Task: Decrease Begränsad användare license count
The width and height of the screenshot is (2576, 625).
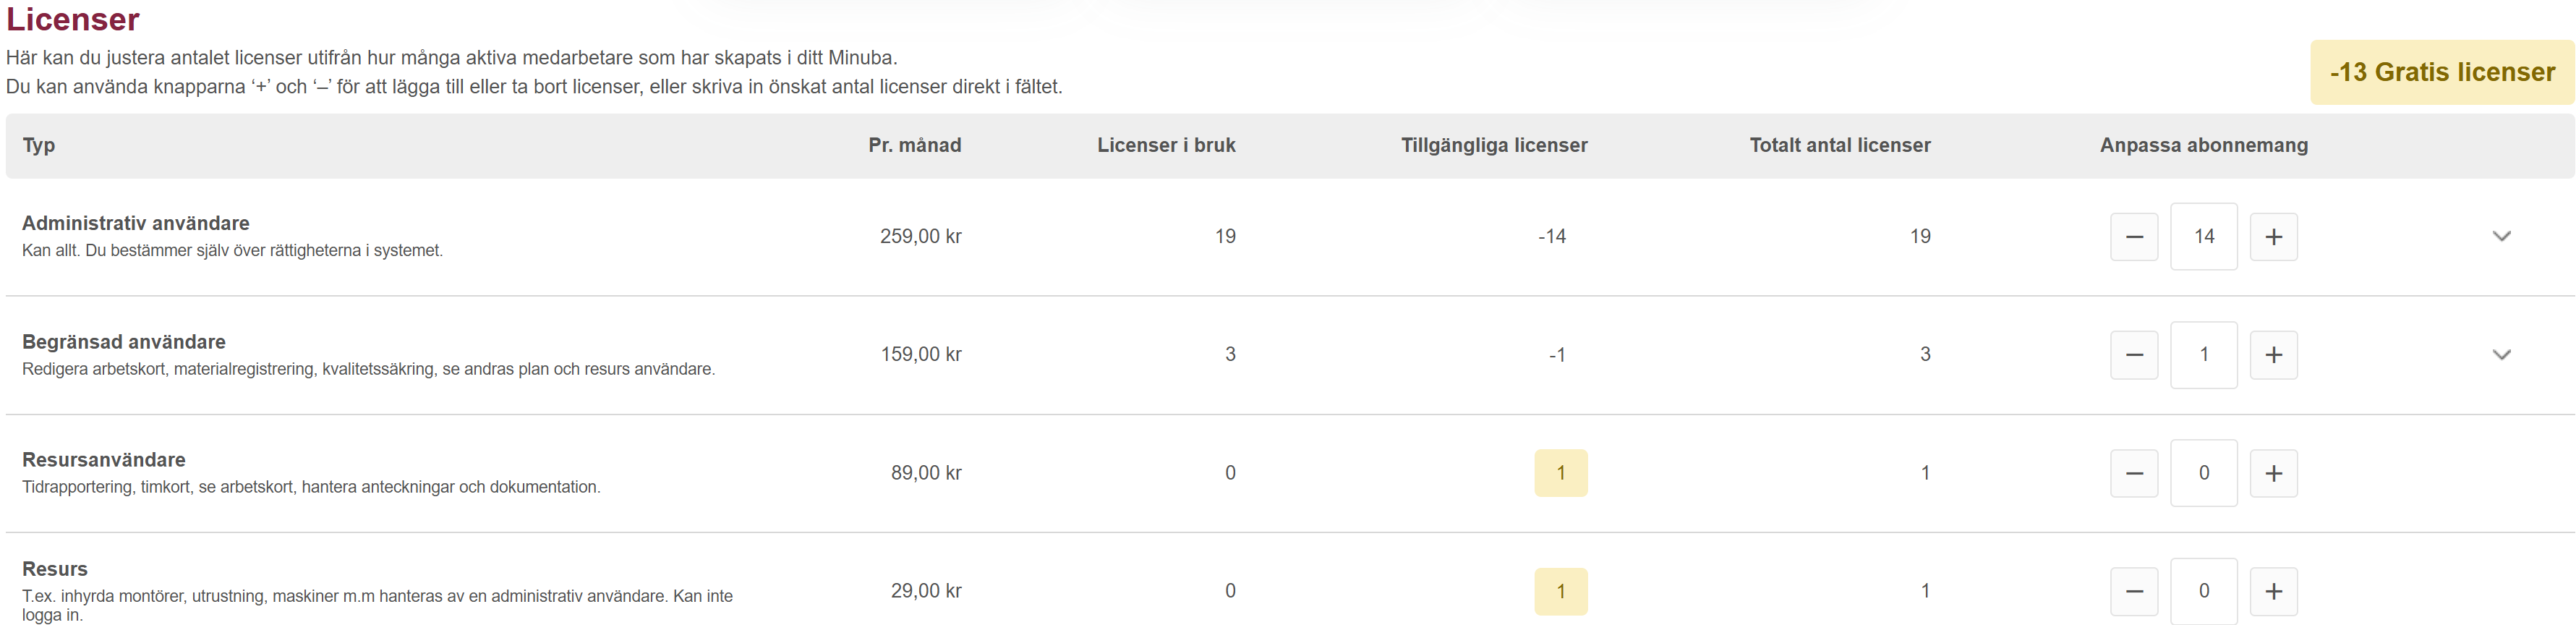Action: coord(2133,355)
